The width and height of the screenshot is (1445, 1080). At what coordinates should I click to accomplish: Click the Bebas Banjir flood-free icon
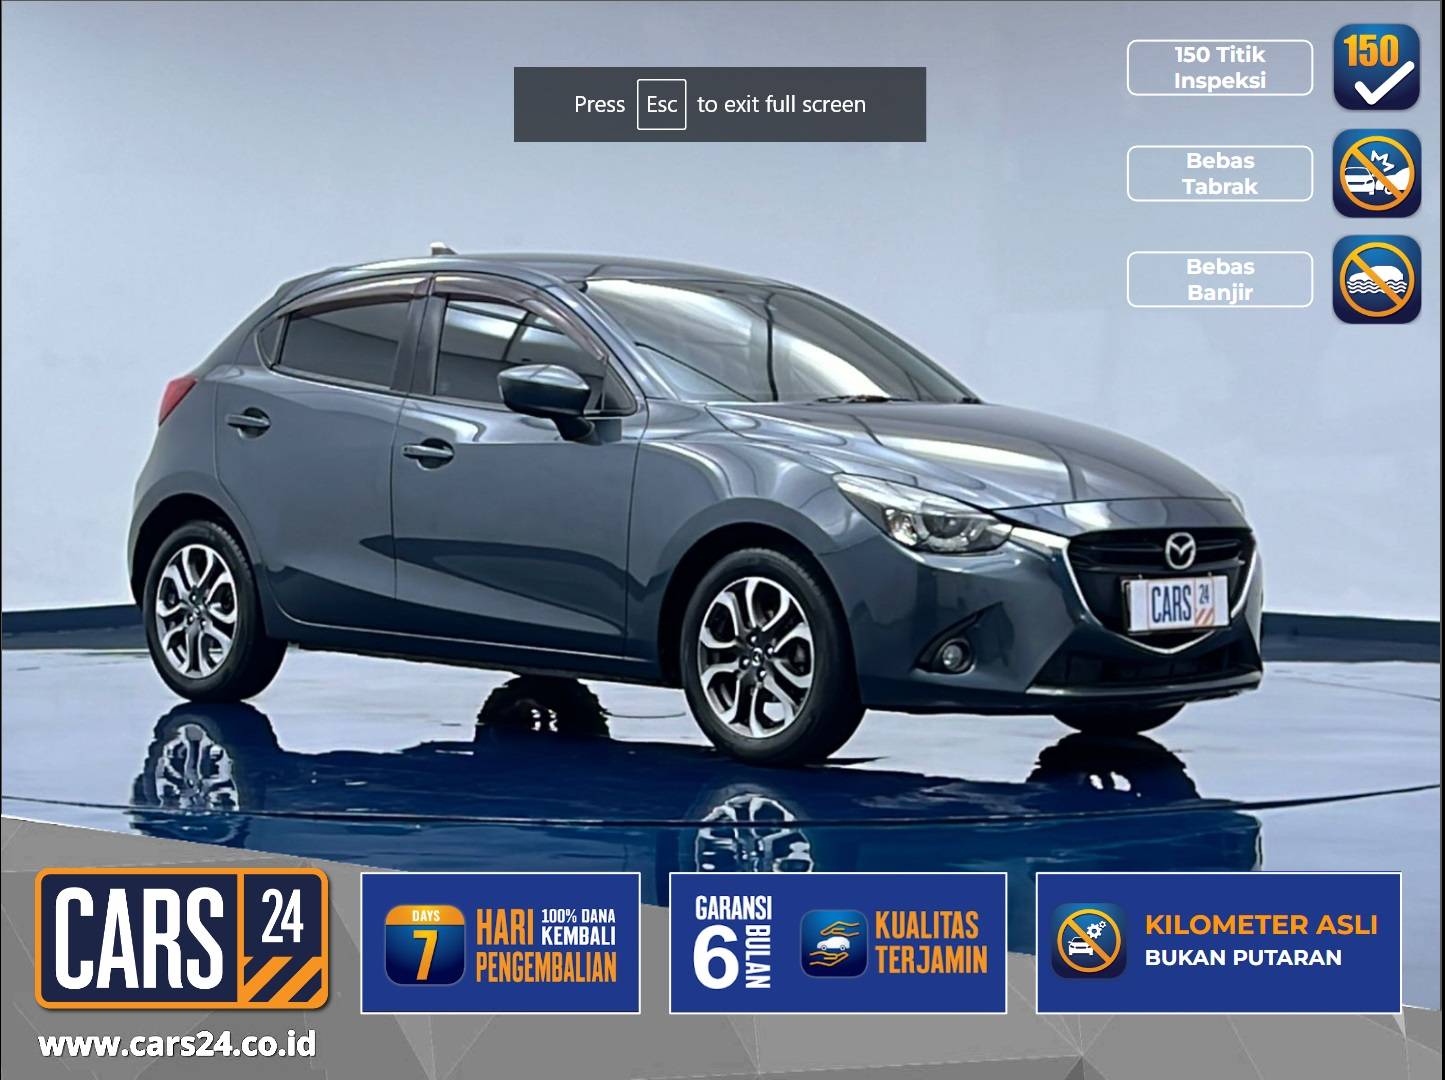pyautogui.click(x=1376, y=279)
